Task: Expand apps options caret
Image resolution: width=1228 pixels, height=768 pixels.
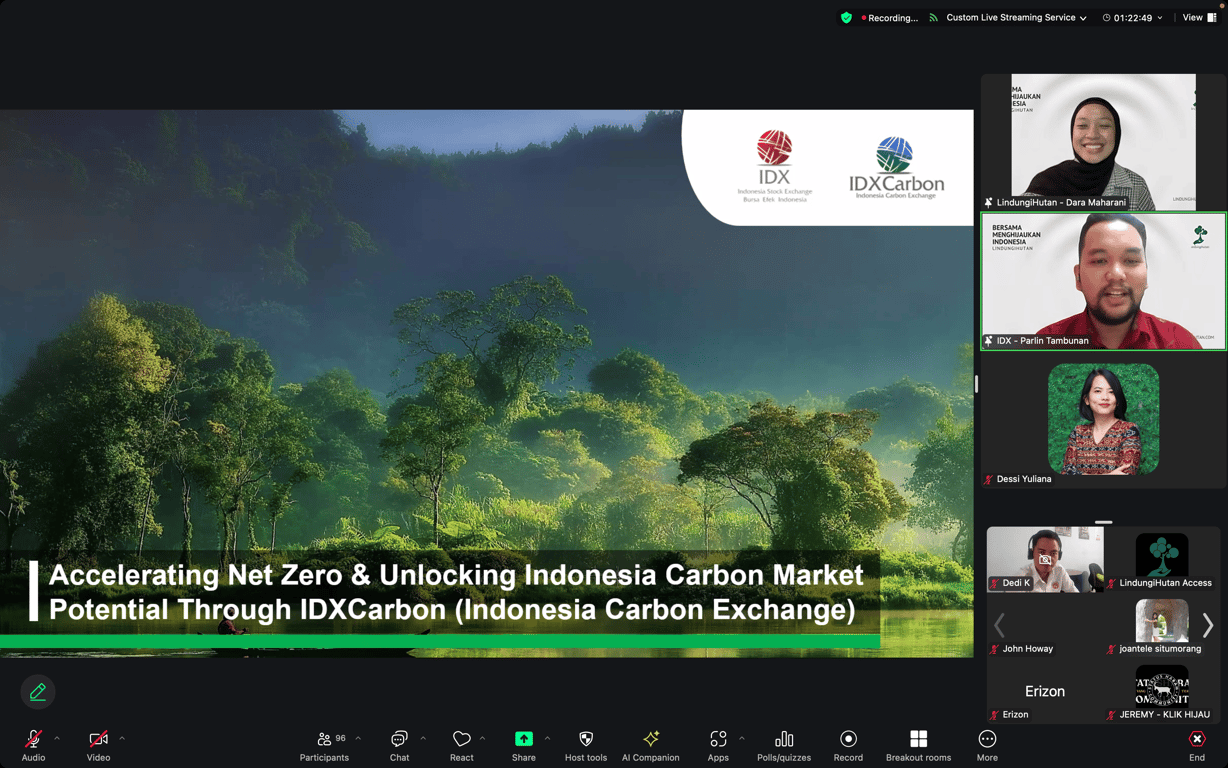Action: pos(741,739)
